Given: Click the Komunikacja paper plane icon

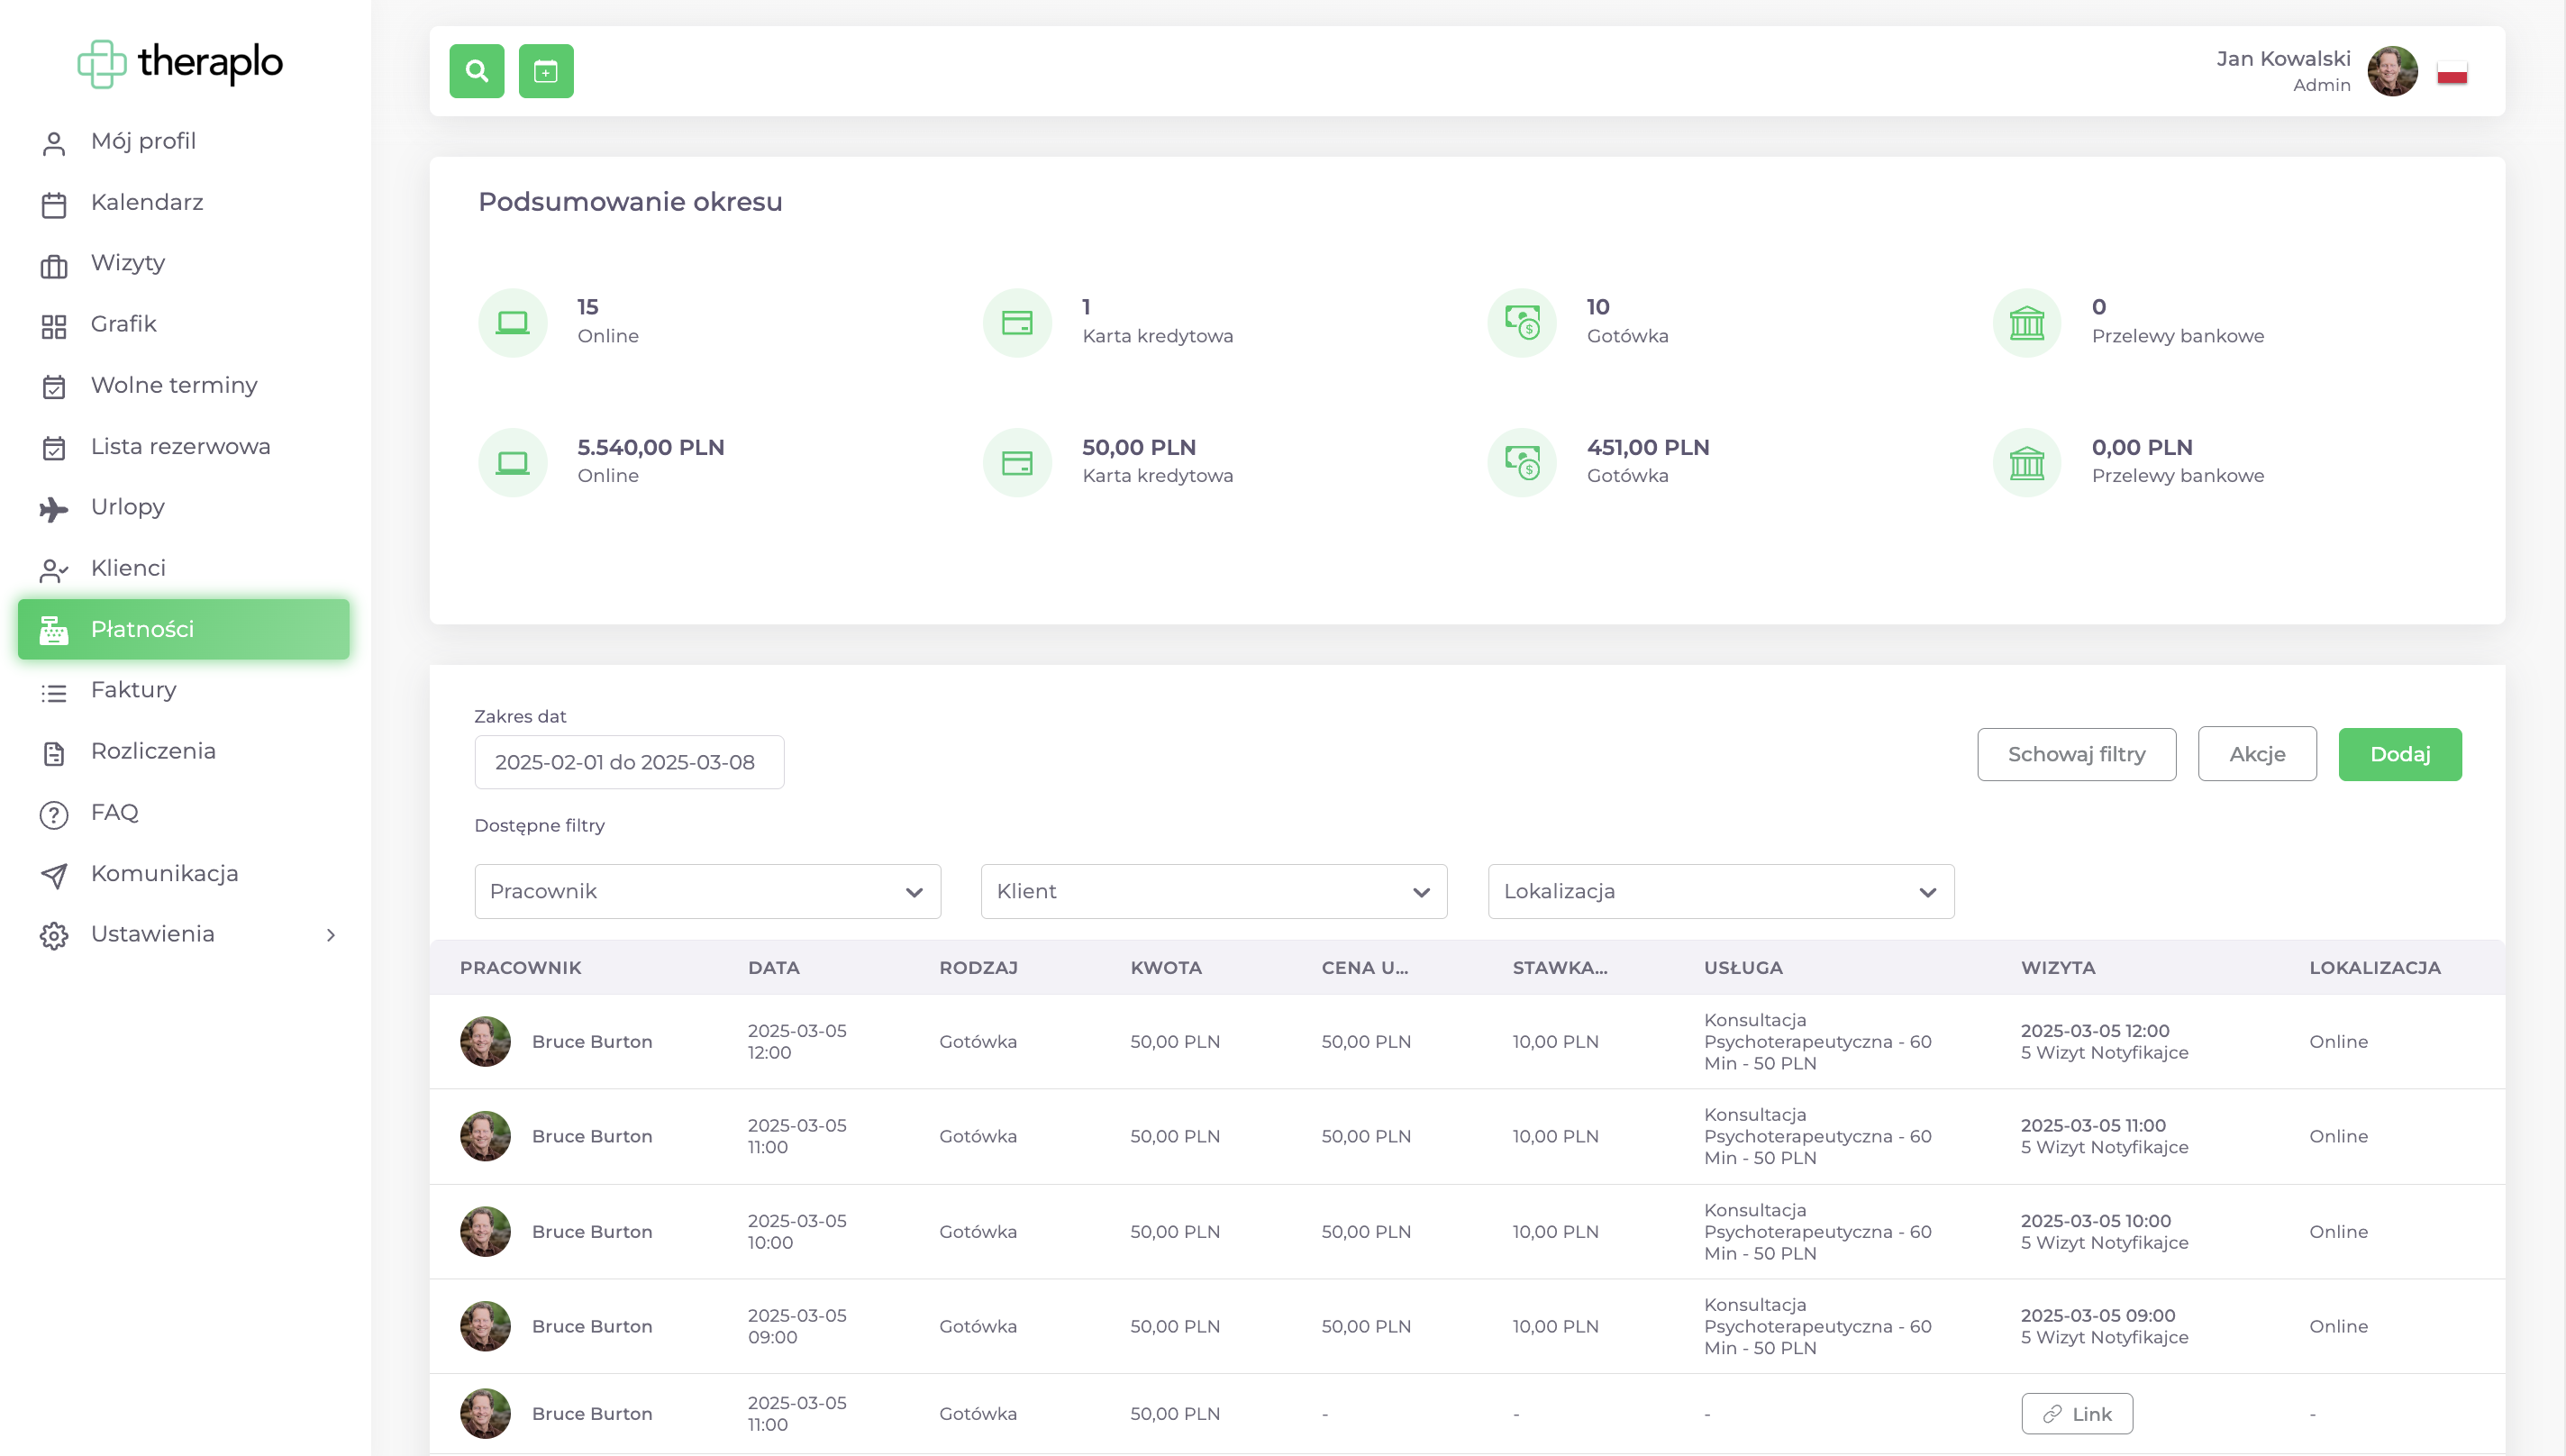Looking at the screenshot, I should point(53,875).
